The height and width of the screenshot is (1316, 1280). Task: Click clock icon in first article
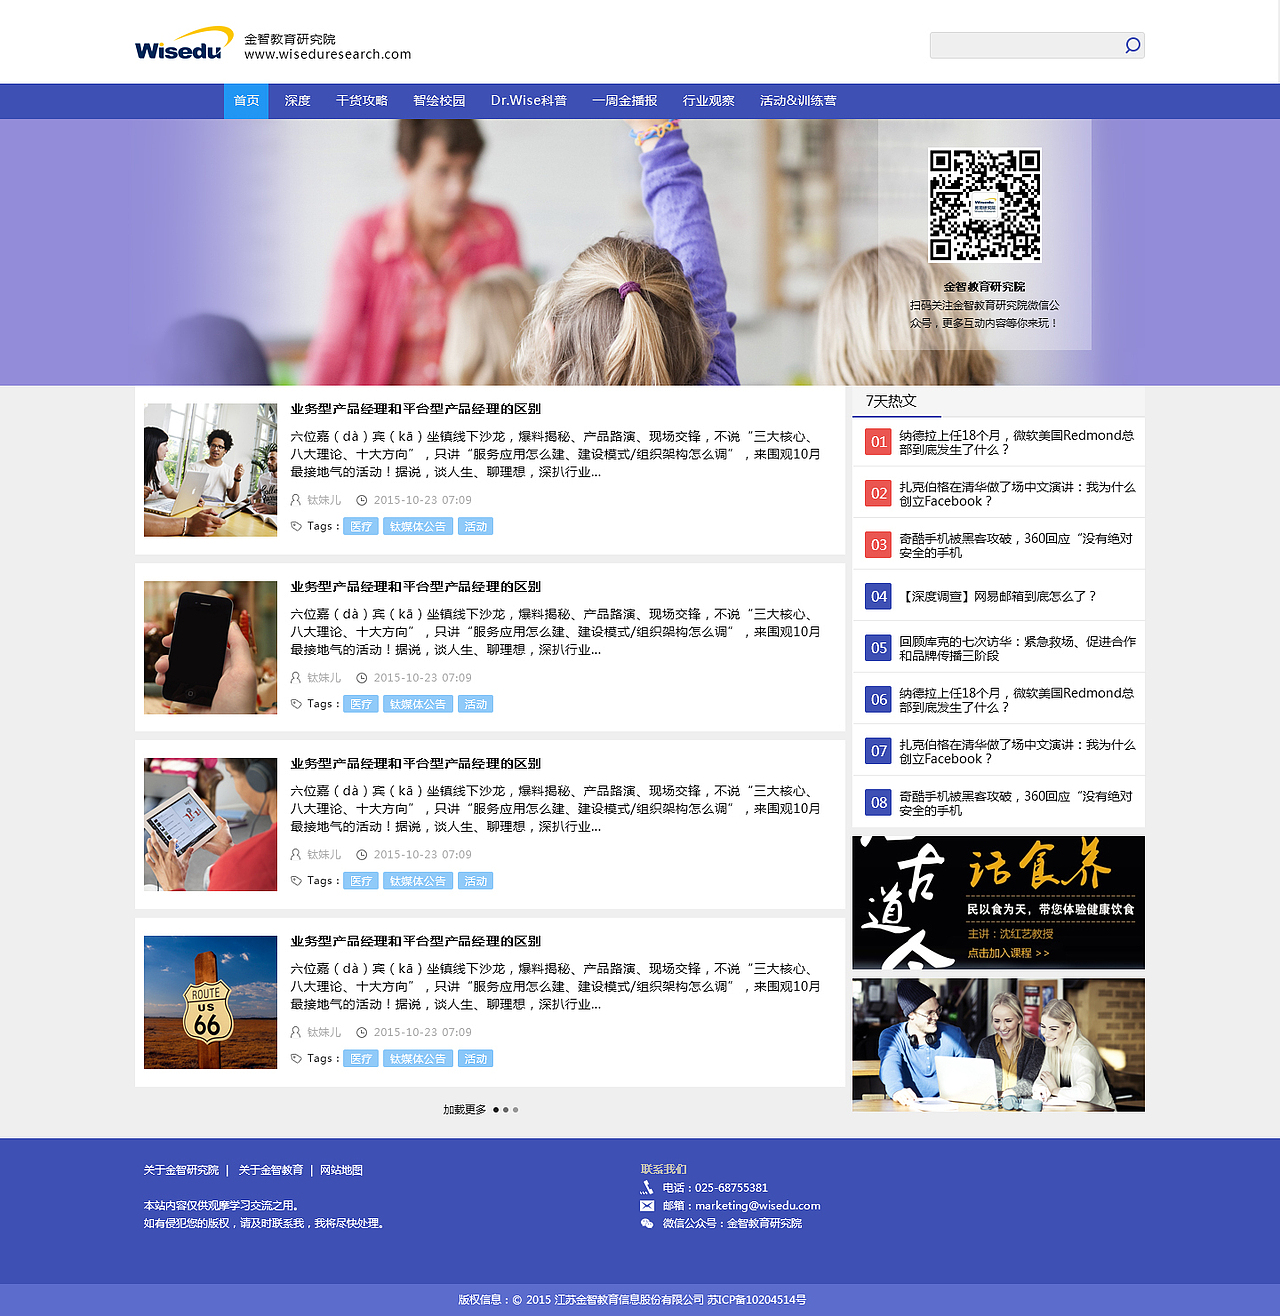point(362,500)
